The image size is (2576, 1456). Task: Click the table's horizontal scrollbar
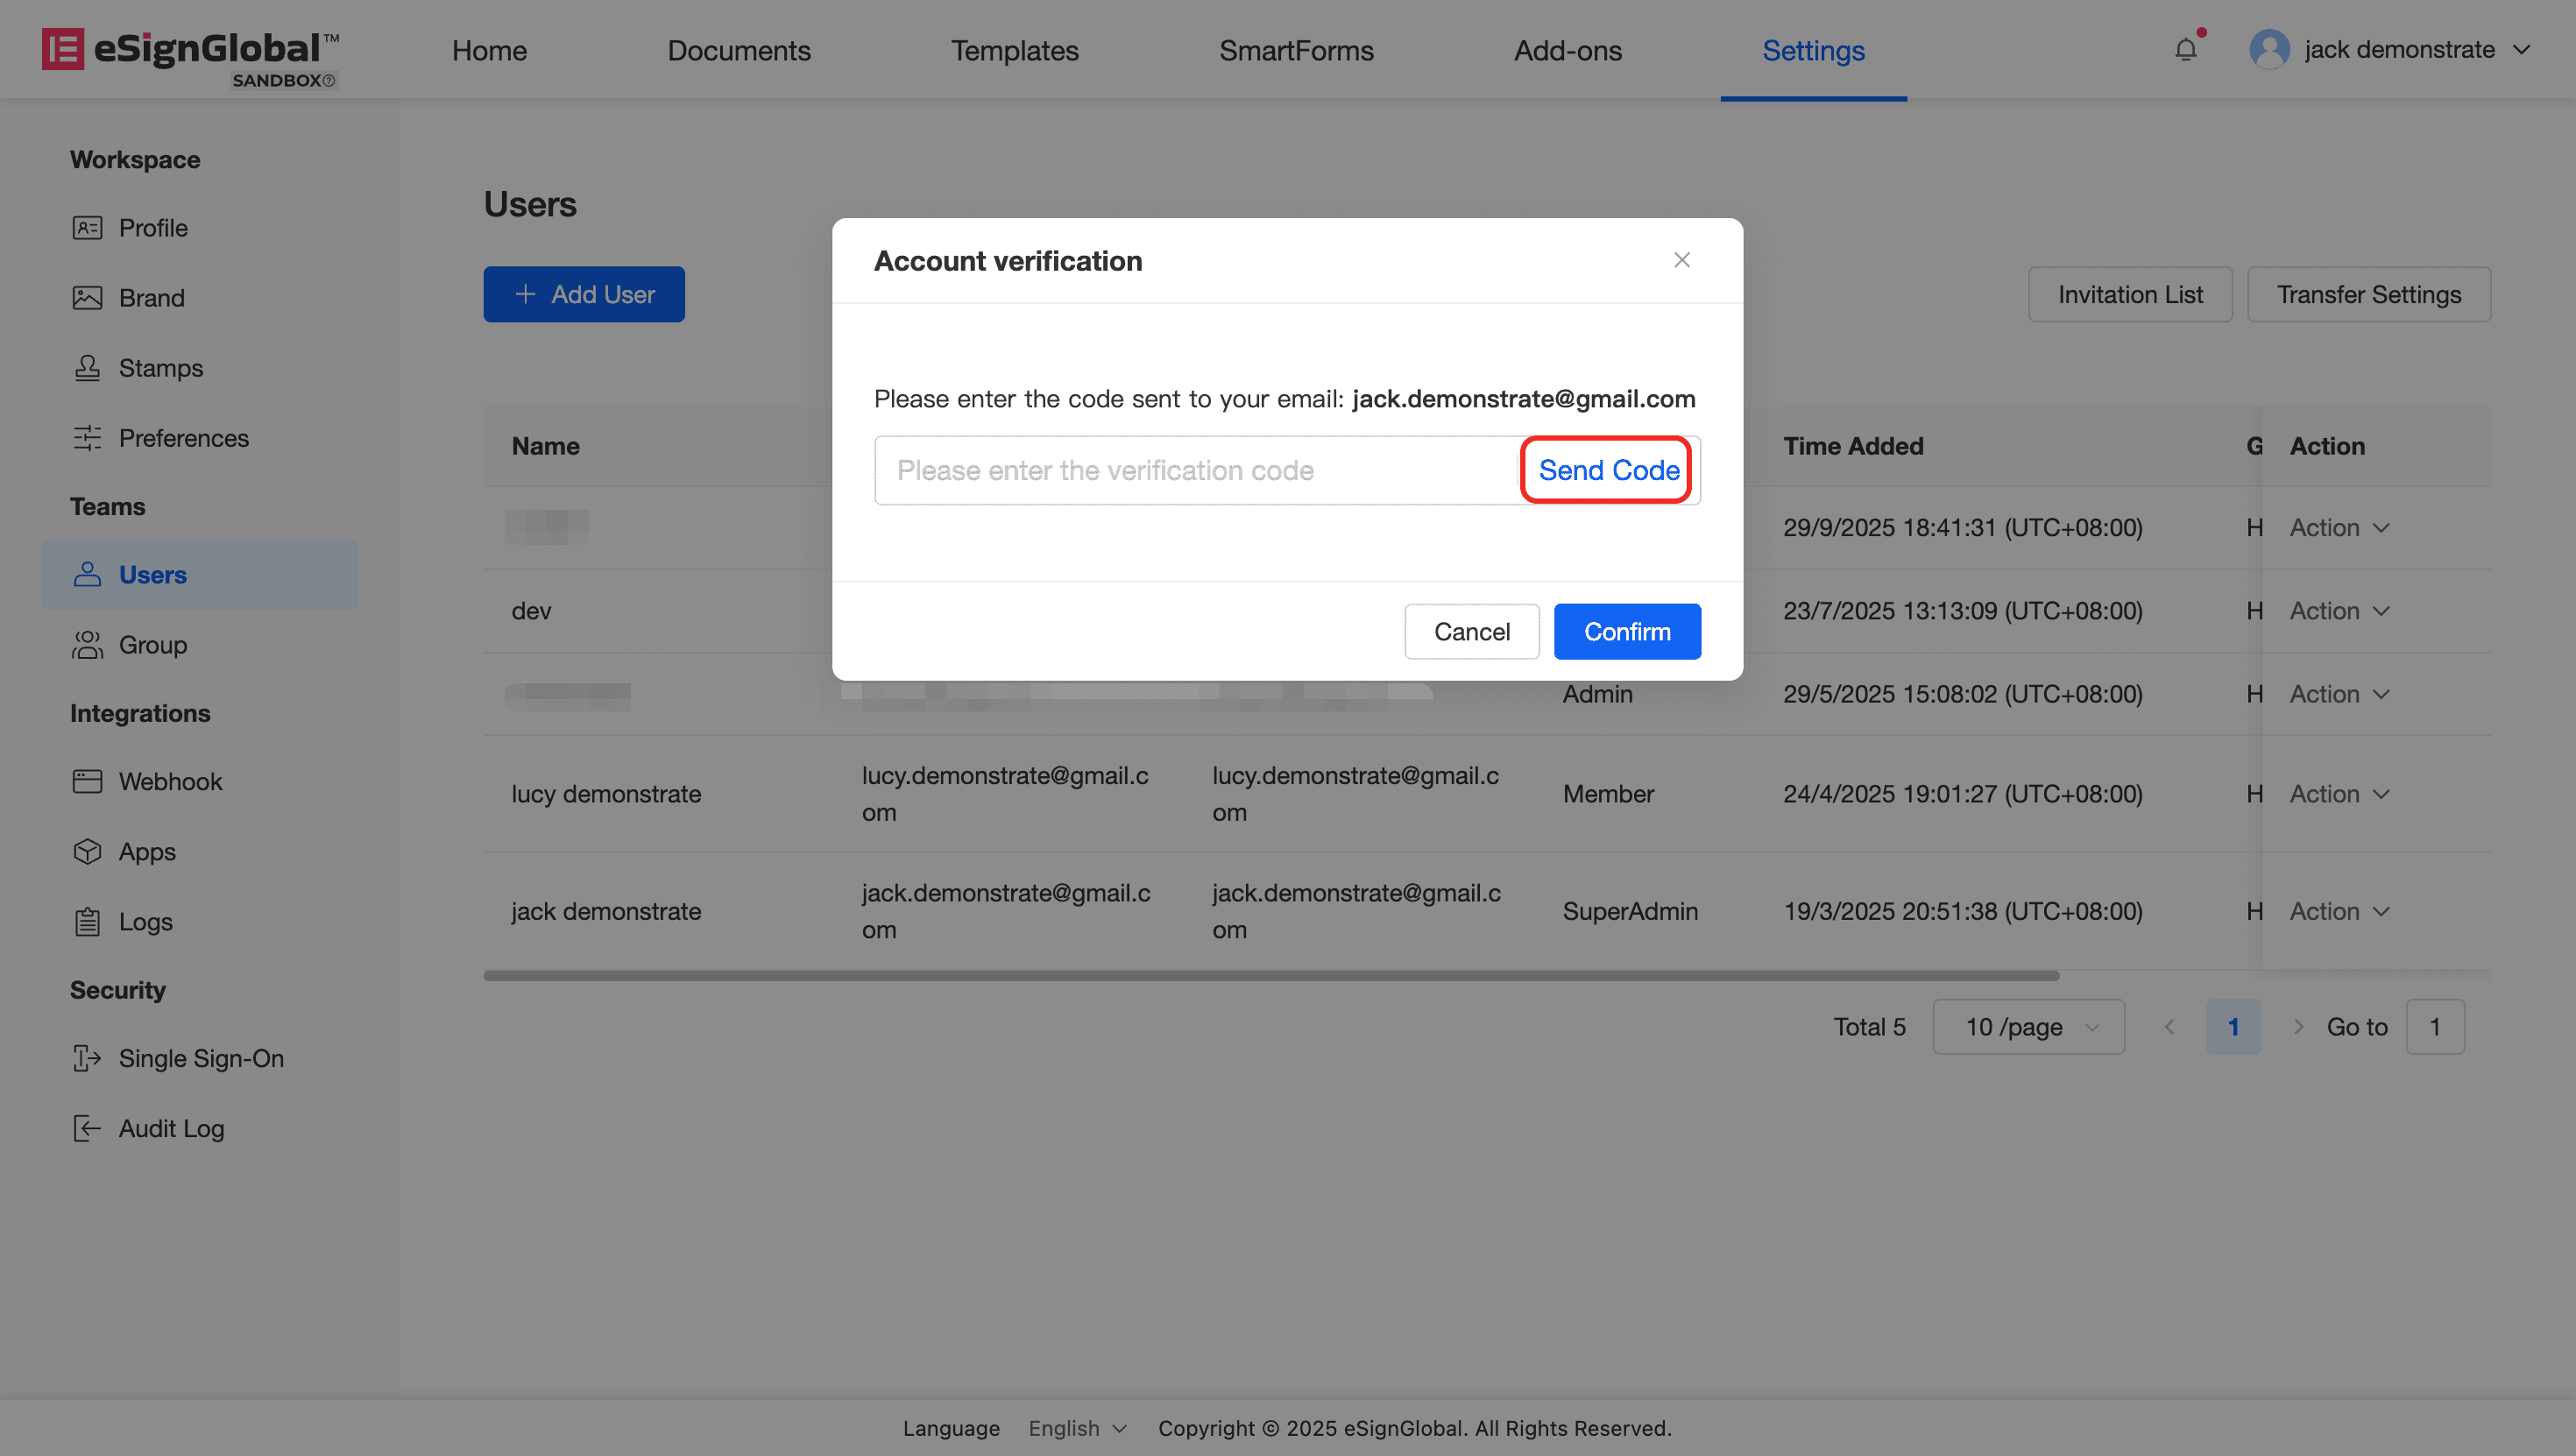tap(1270, 975)
